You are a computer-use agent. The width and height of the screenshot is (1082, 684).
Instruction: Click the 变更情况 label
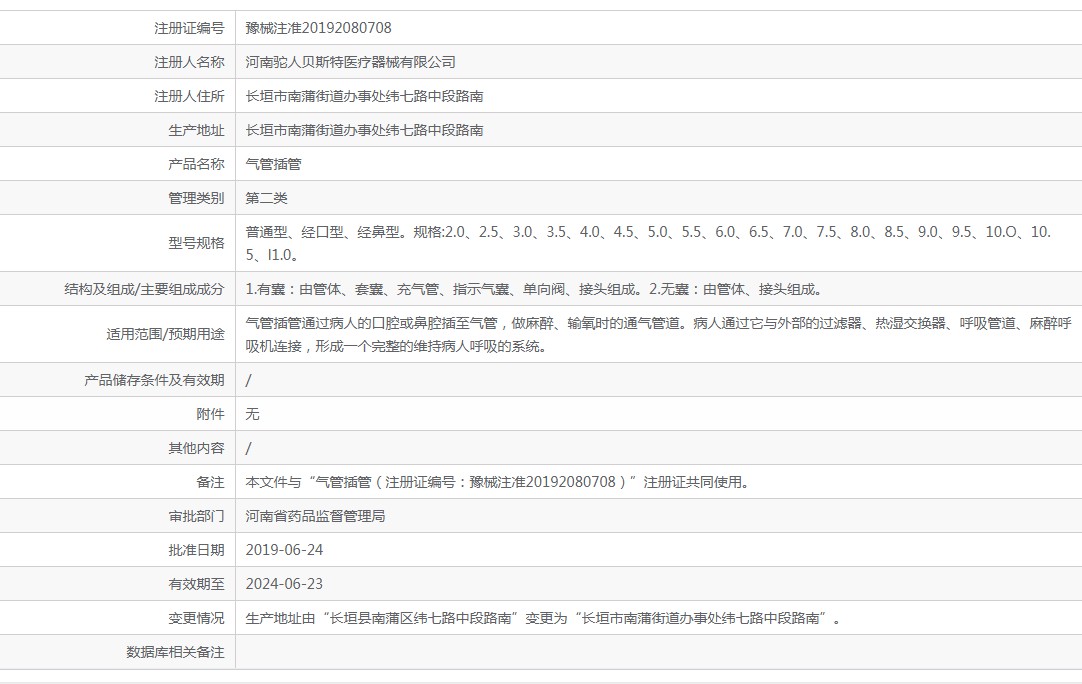(196, 618)
